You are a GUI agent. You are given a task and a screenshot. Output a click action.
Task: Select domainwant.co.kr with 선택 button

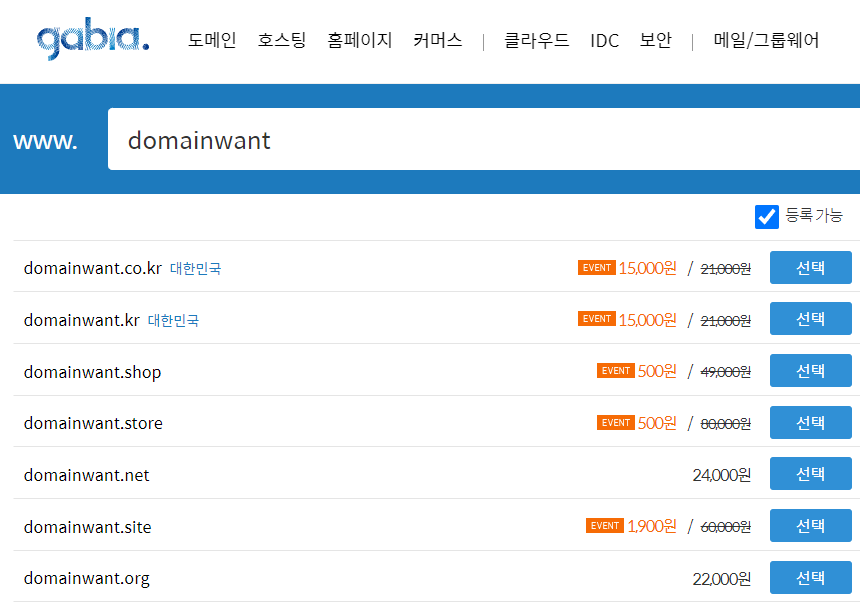[x=811, y=268]
